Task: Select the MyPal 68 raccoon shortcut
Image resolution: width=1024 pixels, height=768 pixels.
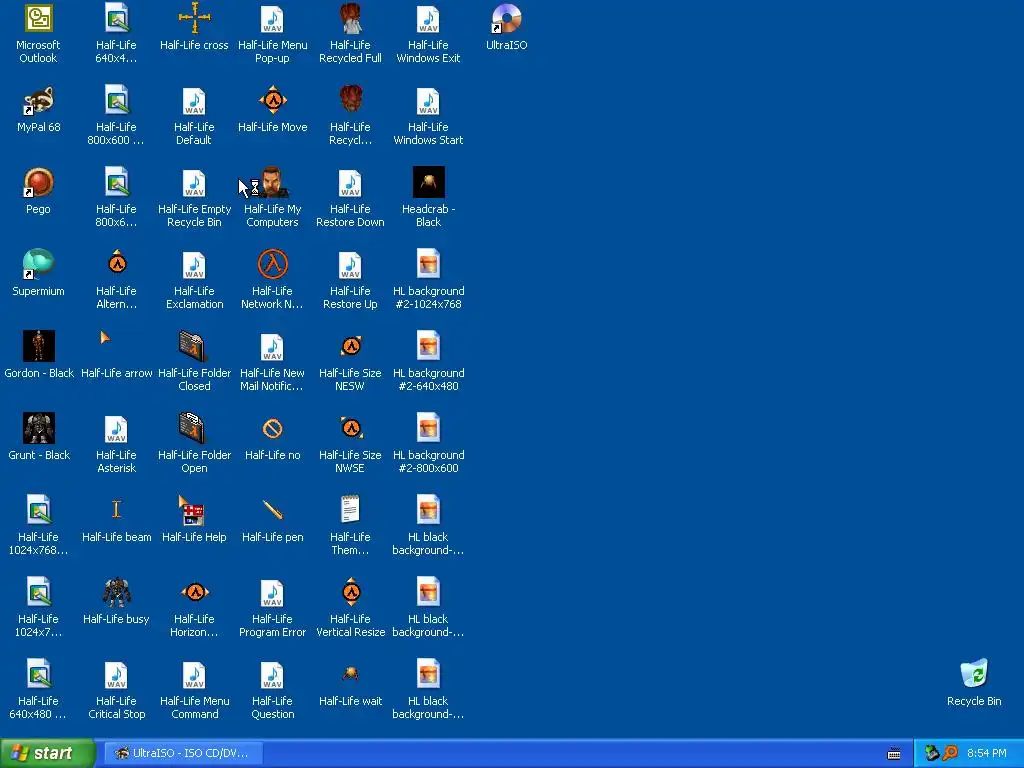Action: pyautogui.click(x=38, y=109)
